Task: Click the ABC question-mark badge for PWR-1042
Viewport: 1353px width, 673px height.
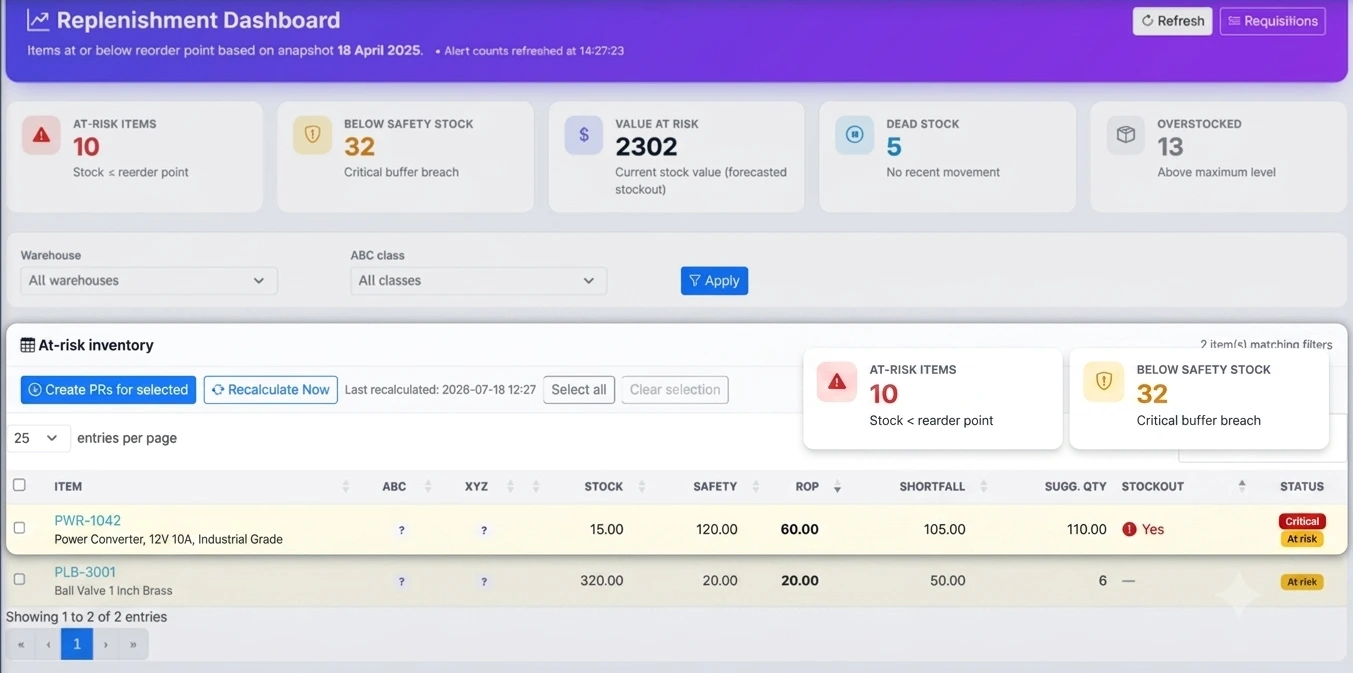Action: click(x=402, y=530)
